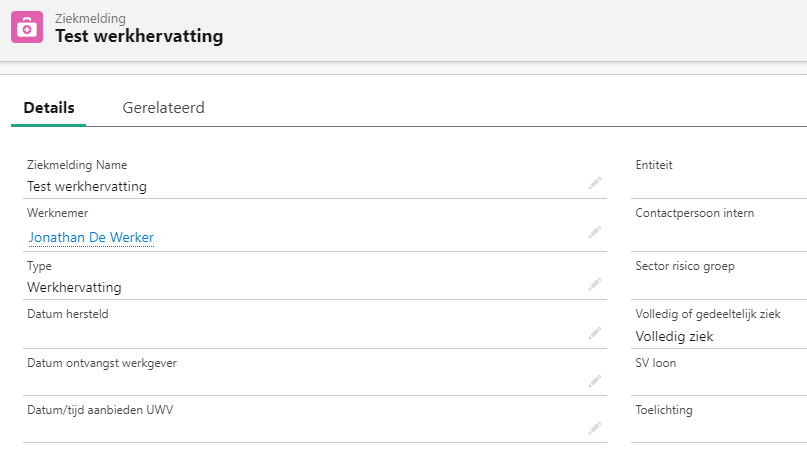Edit the Ziekmelding Name field via pencil
The width and height of the screenshot is (807, 450).
pos(595,183)
